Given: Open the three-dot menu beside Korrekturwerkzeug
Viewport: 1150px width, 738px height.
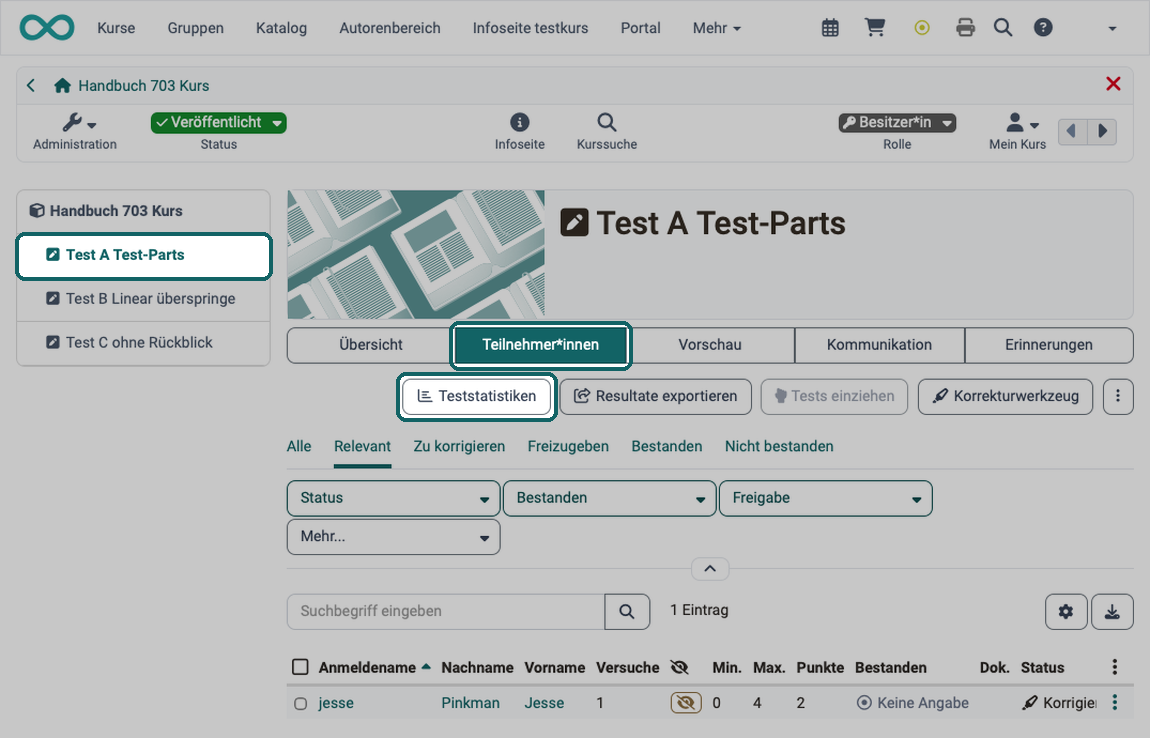Looking at the screenshot, I should (x=1118, y=396).
